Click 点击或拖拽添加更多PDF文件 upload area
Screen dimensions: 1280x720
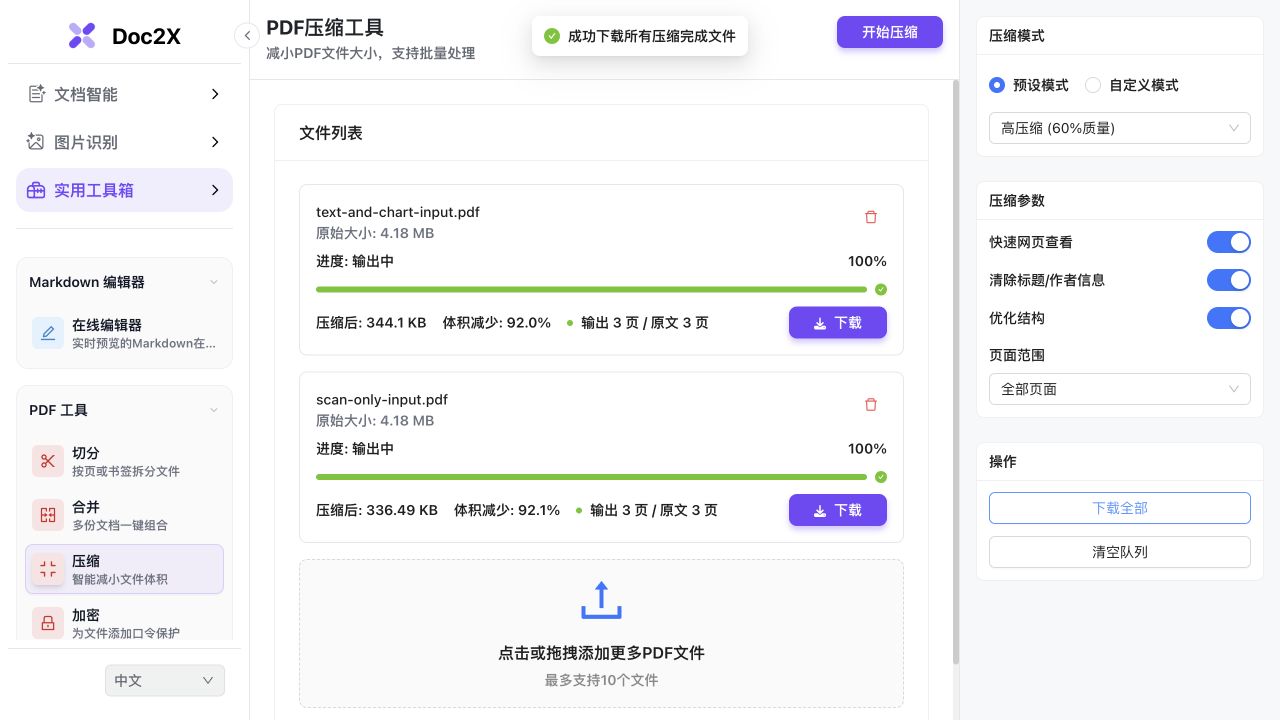(x=601, y=634)
